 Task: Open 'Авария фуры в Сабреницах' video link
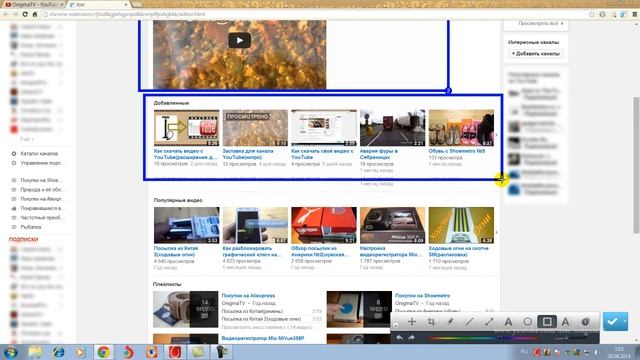pyautogui.click(x=378, y=154)
